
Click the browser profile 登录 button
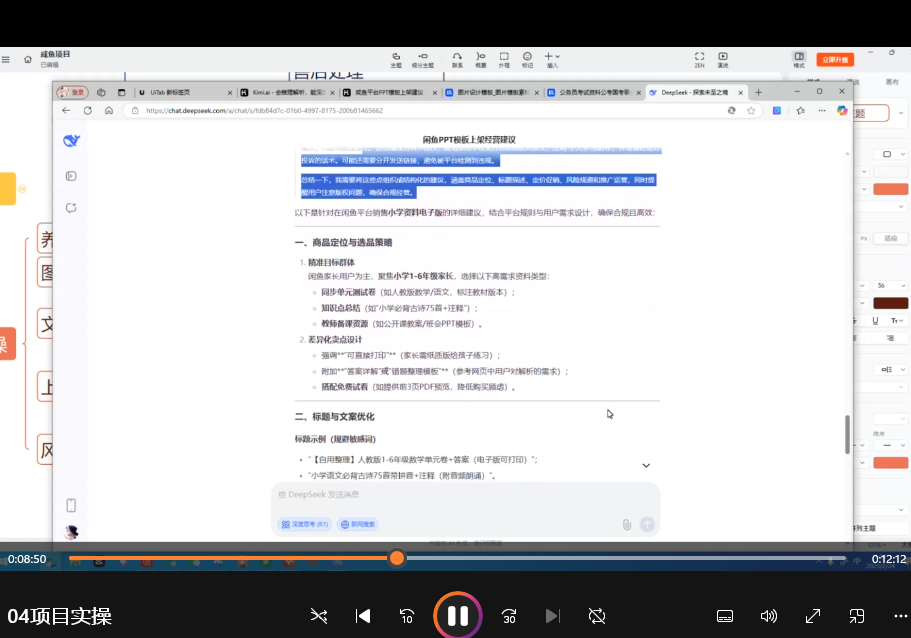[72, 92]
